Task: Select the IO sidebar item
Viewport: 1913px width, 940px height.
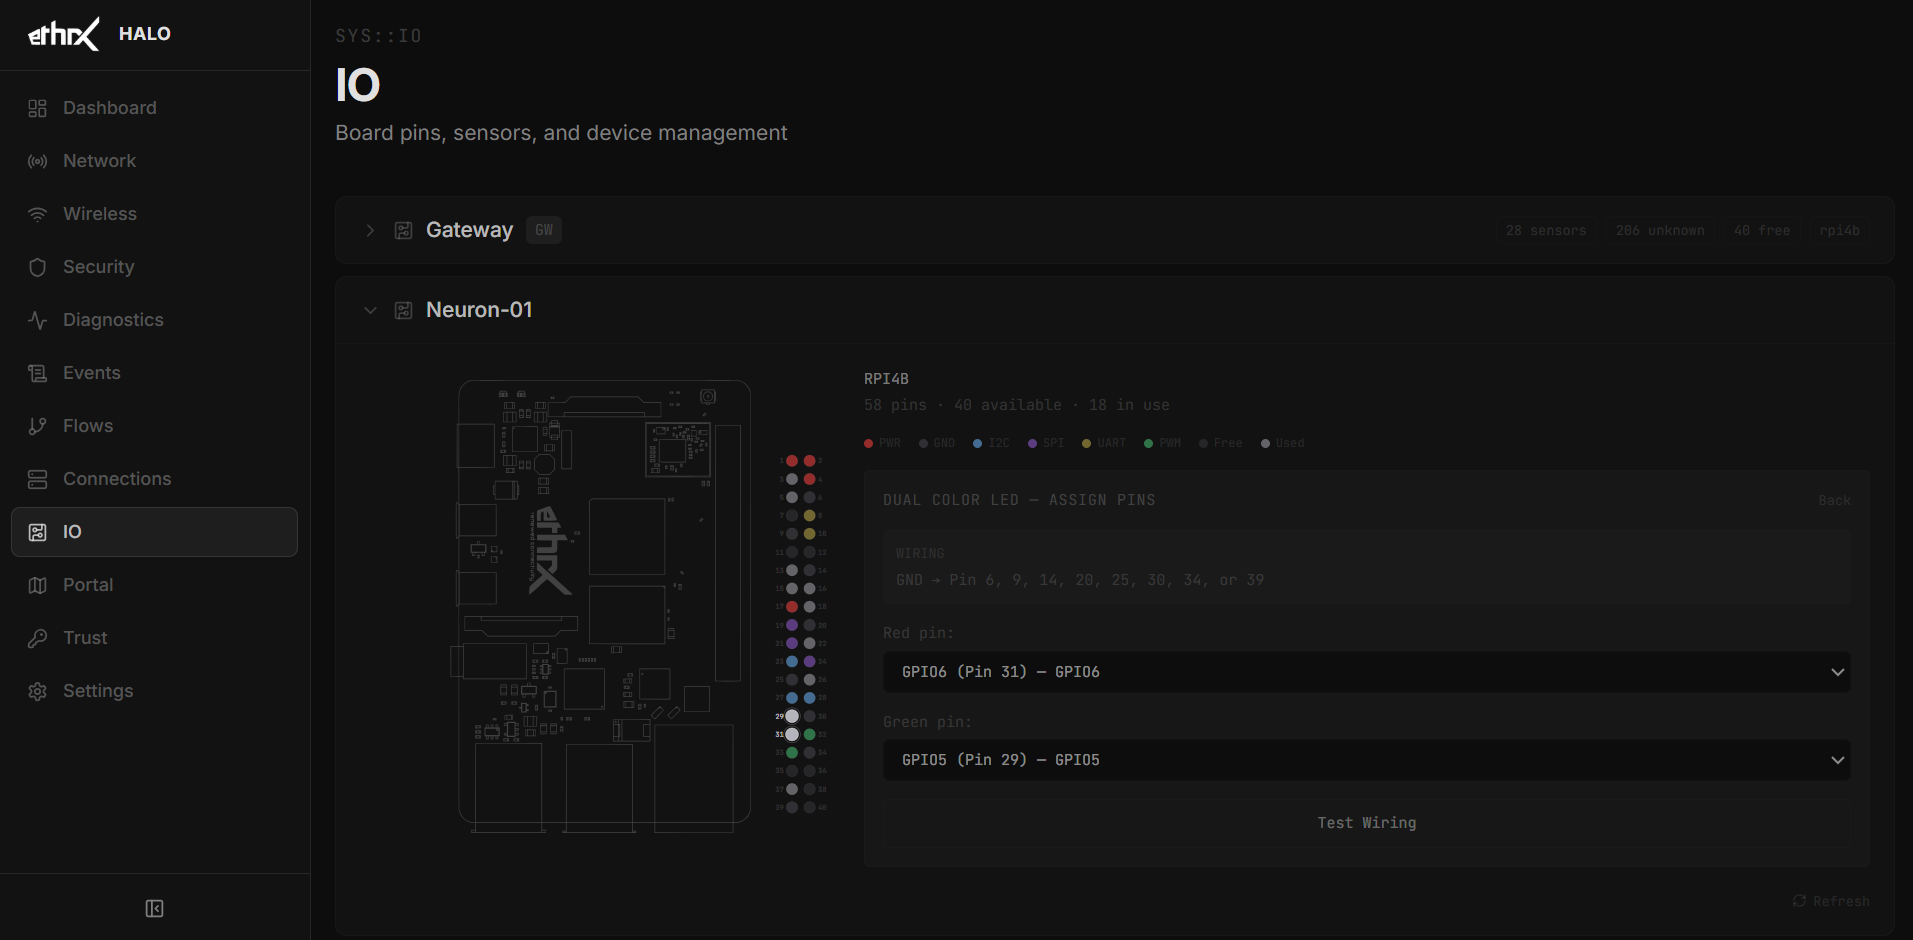Action: tap(154, 532)
